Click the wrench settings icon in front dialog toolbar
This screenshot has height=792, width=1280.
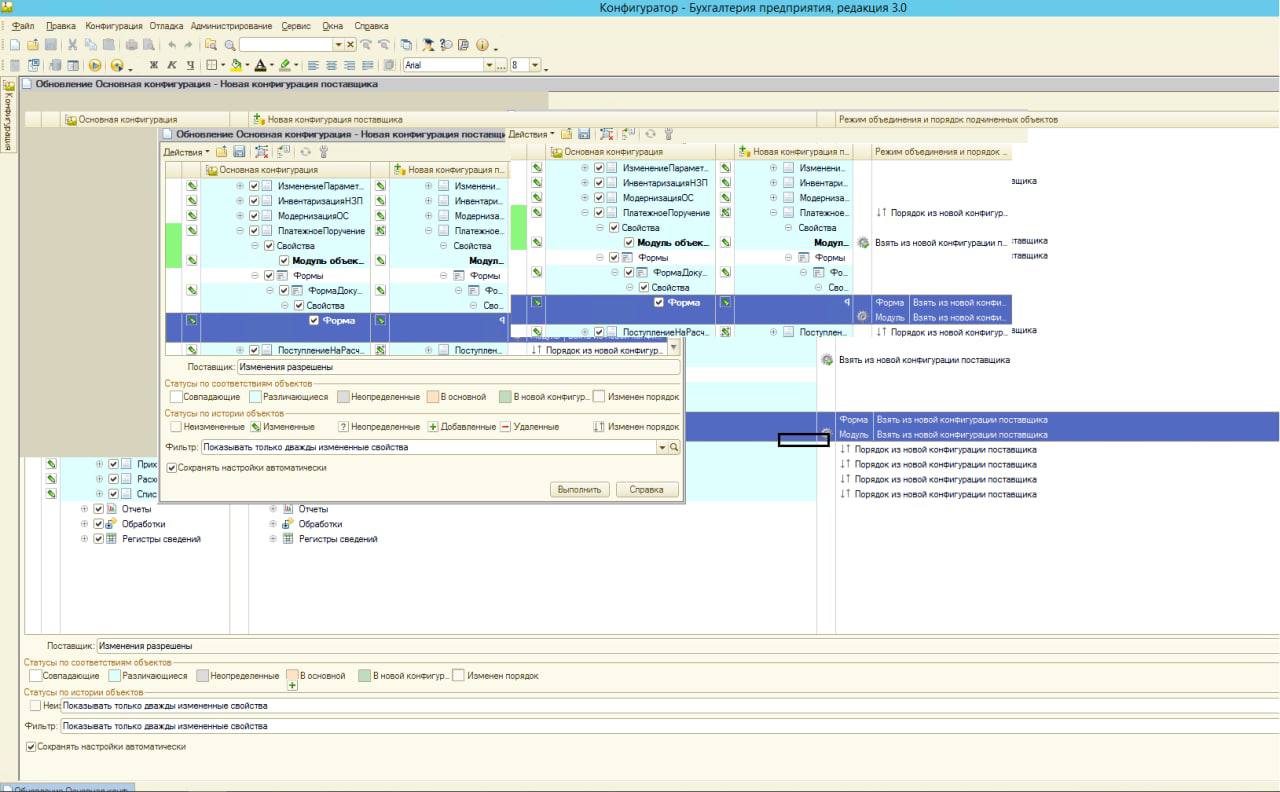coord(323,152)
